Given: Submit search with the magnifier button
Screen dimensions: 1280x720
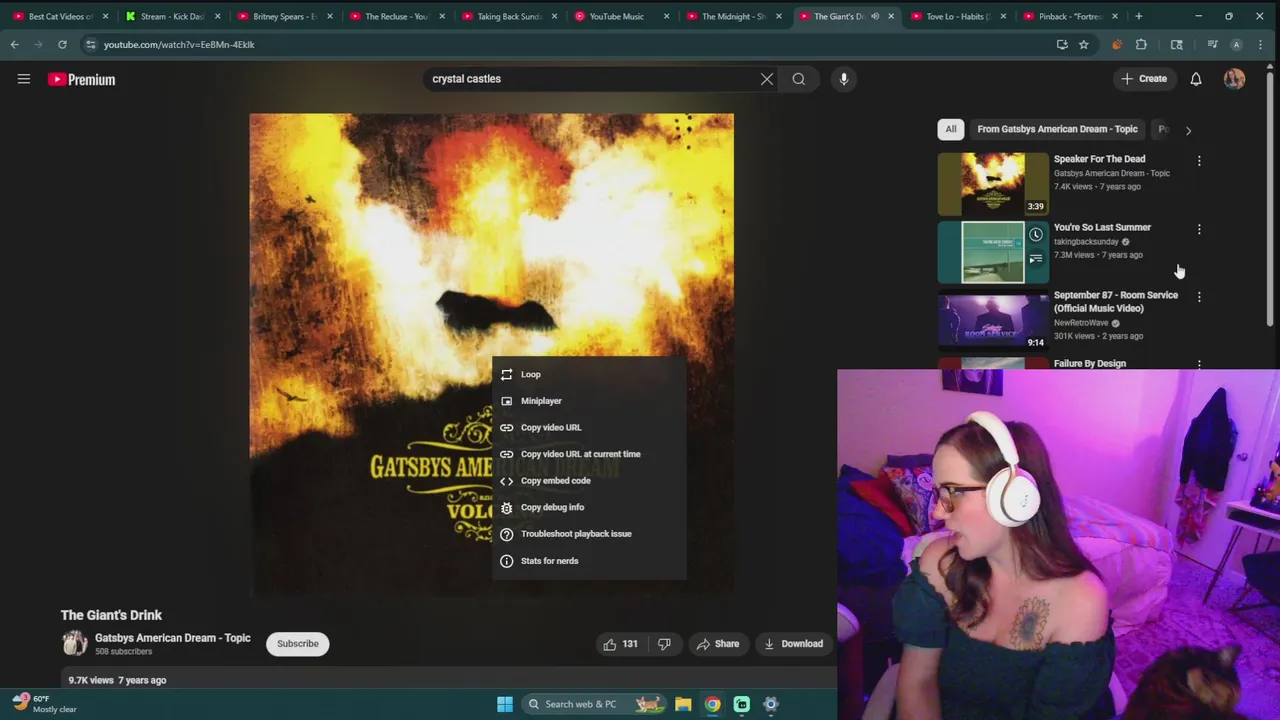Looking at the screenshot, I should click(x=799, y=79).
